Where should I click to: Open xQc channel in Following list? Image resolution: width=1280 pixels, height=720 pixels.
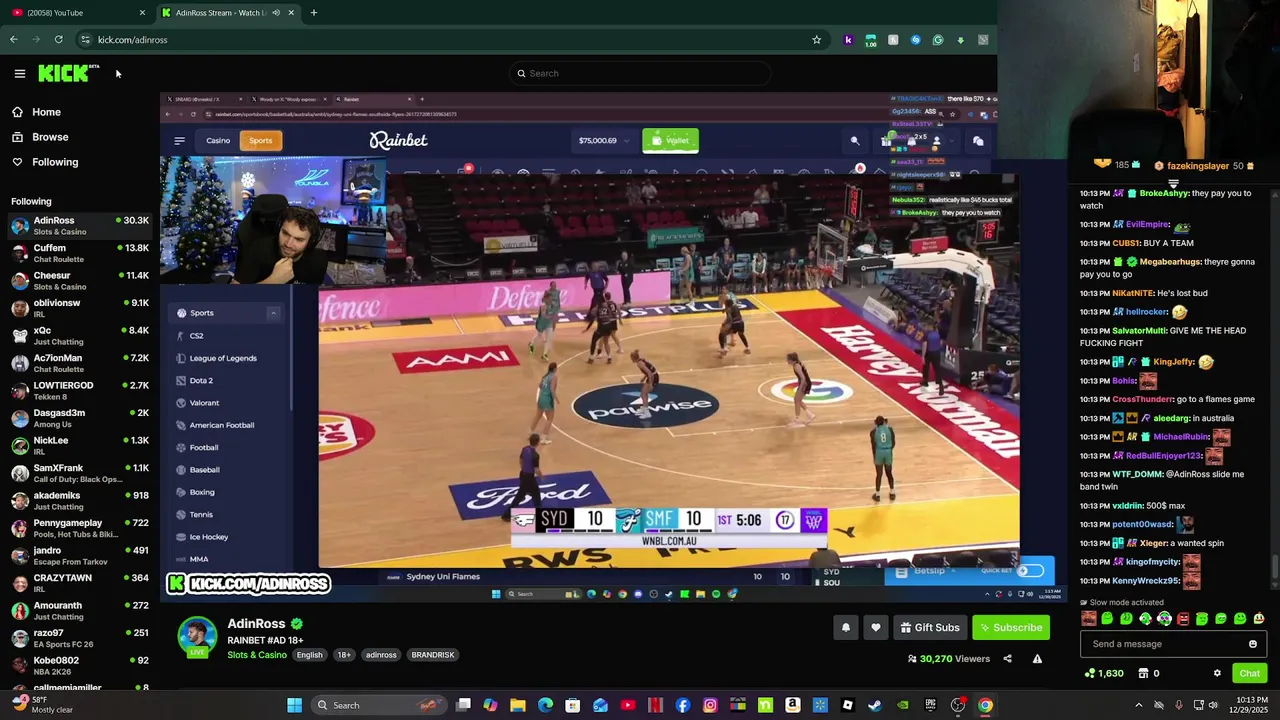point(80,336)
